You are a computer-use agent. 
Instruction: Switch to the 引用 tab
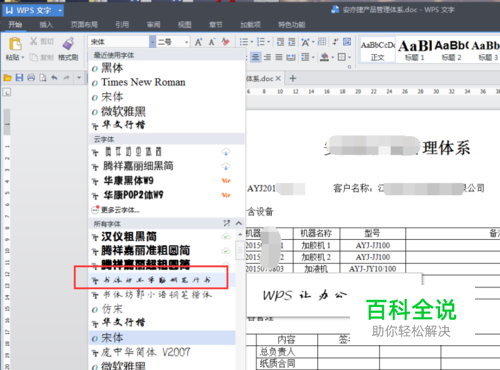coord(122,24)
